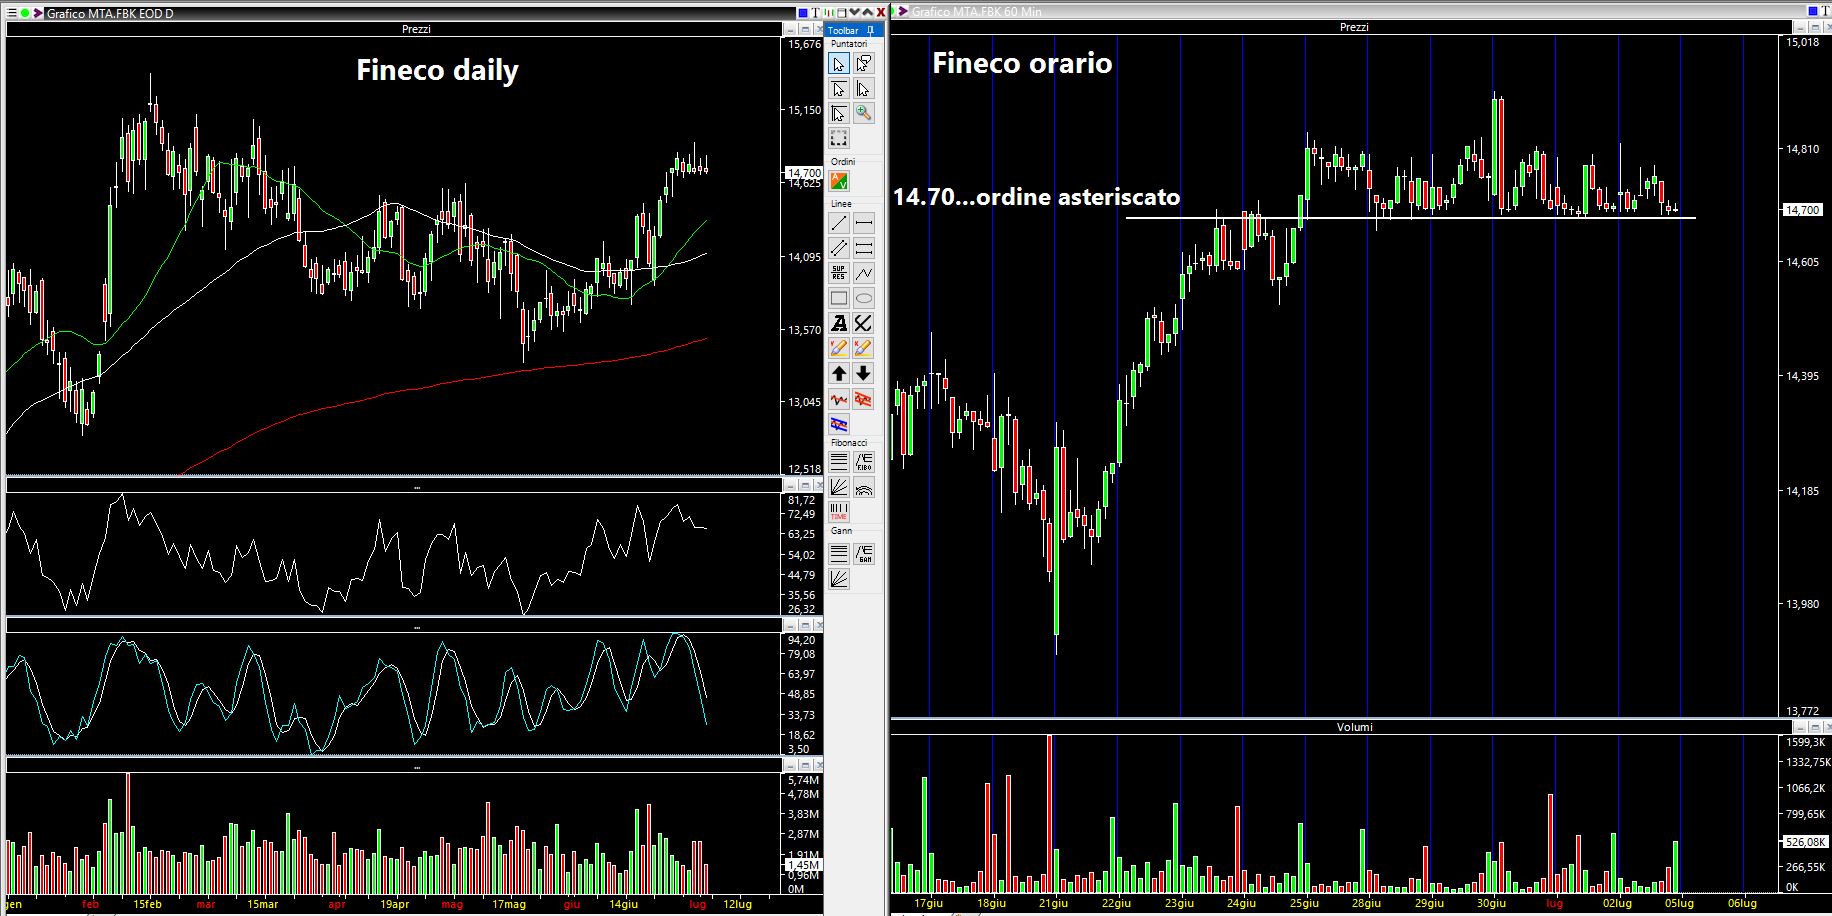Viewport: 1832px width, 916px height.
Task: Select the rectangle shape tool
Action: click(x=839, y=298)
